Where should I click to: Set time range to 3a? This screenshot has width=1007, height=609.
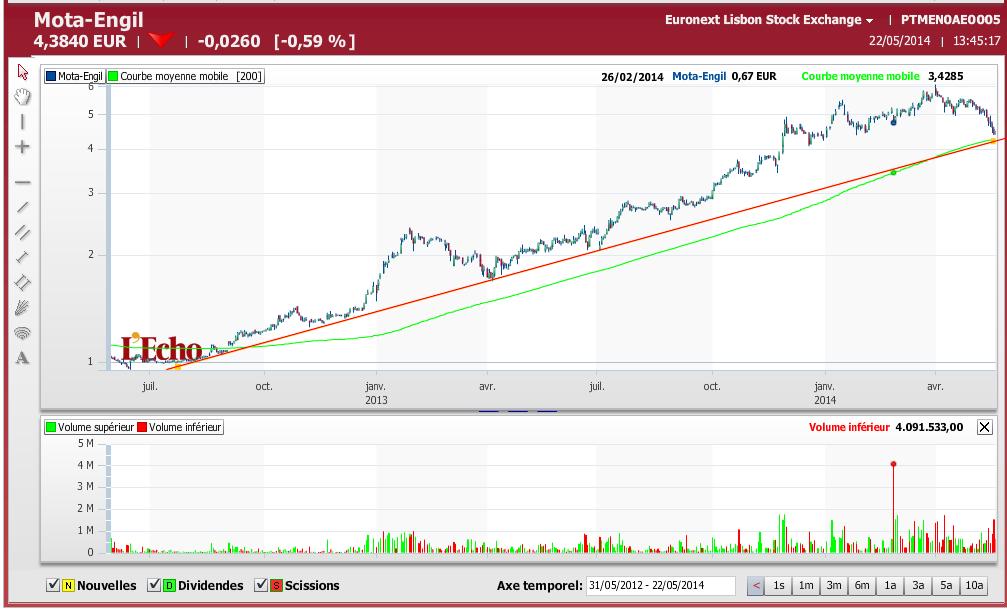918,585
